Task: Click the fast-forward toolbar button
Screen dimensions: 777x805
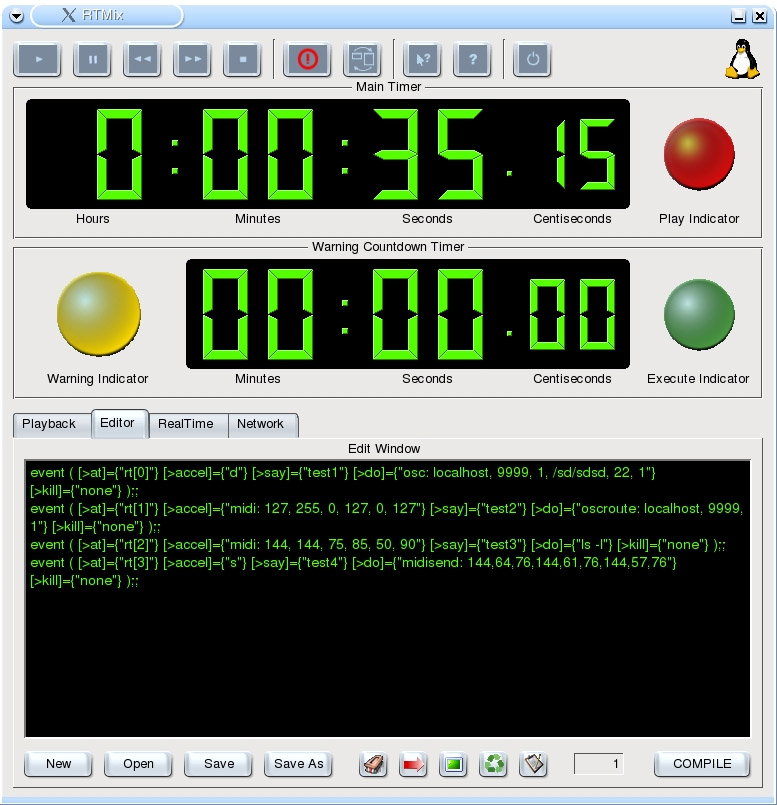Action: 192,60
